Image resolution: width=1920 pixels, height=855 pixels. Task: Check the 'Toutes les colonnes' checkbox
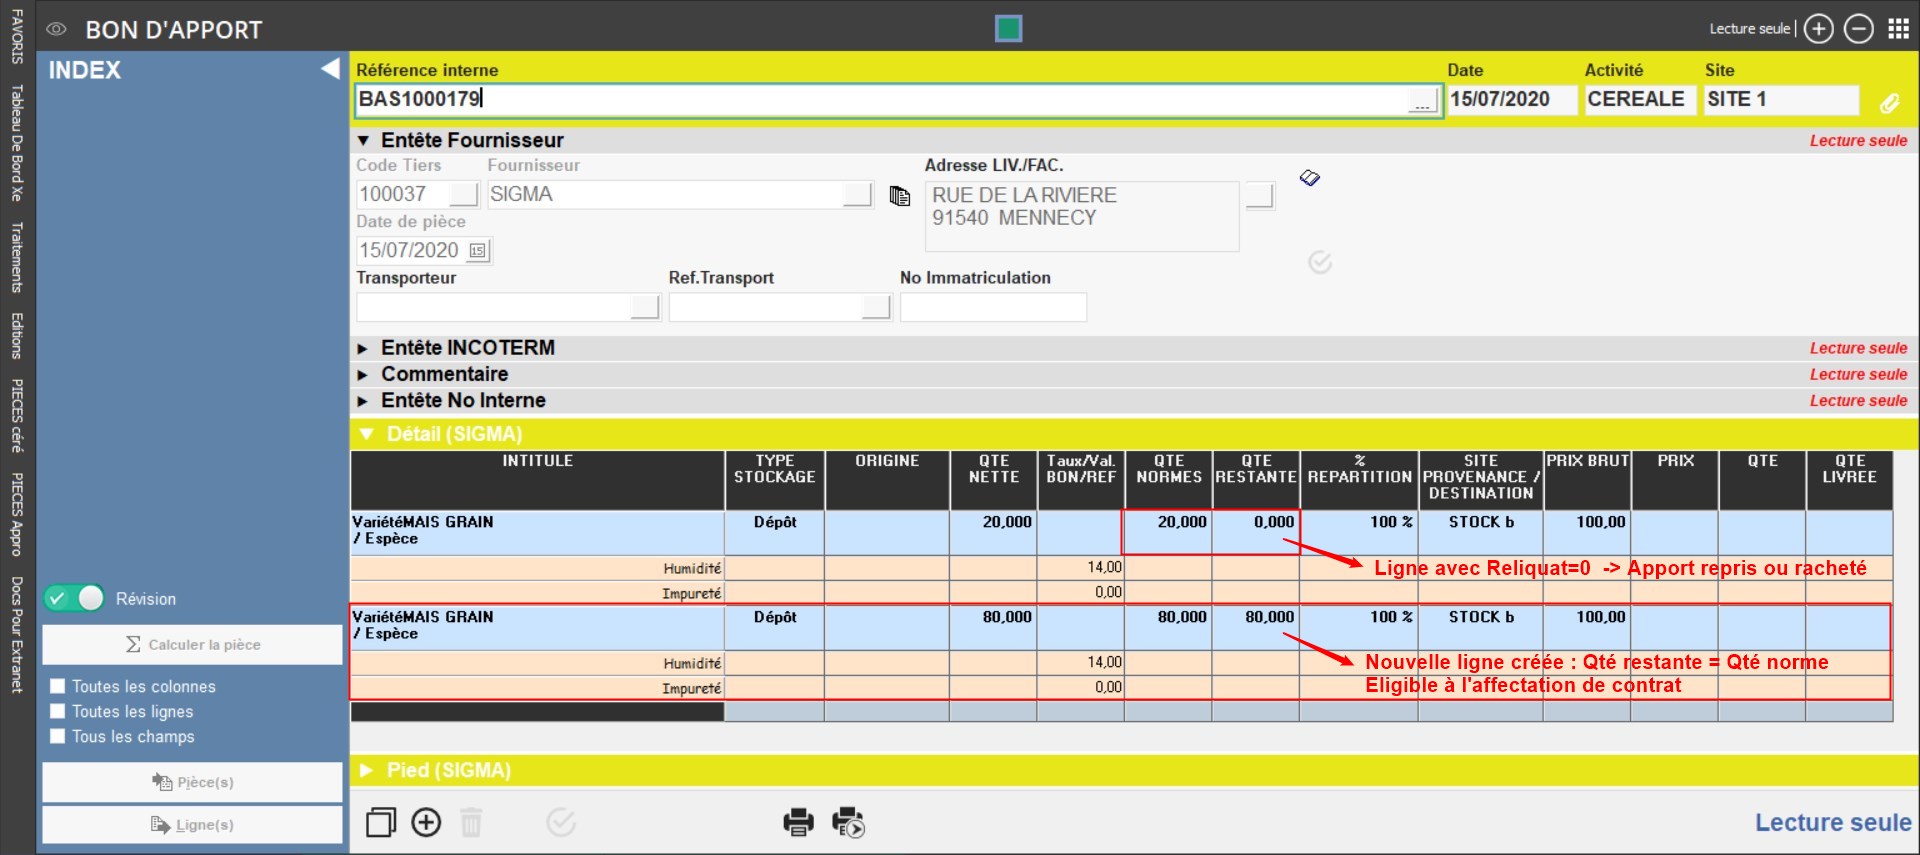58,686
